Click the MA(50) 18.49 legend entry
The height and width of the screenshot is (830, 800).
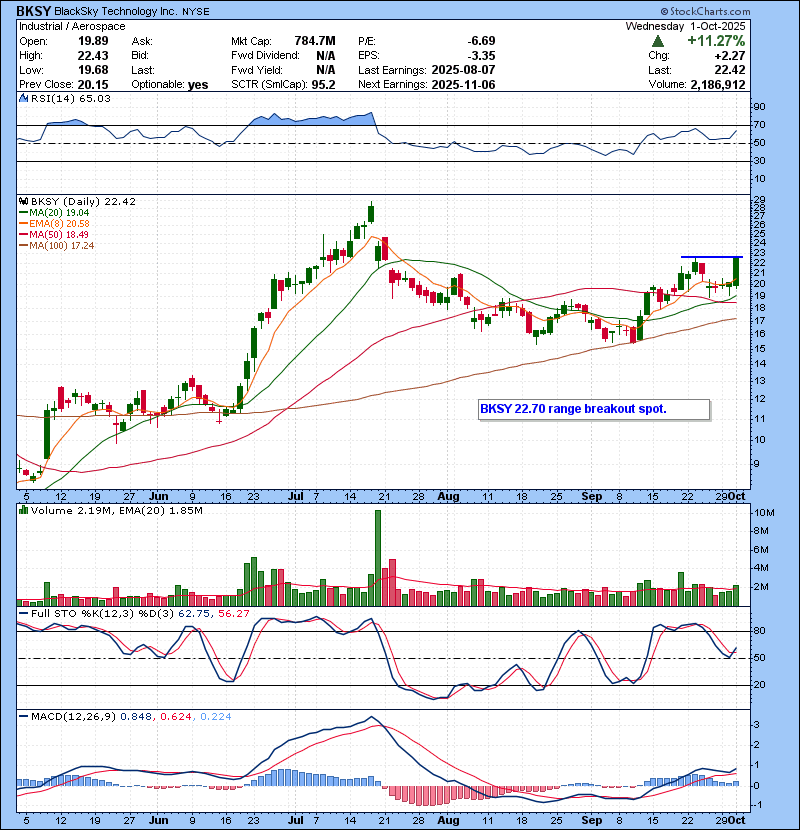click(x=54, y=234)
